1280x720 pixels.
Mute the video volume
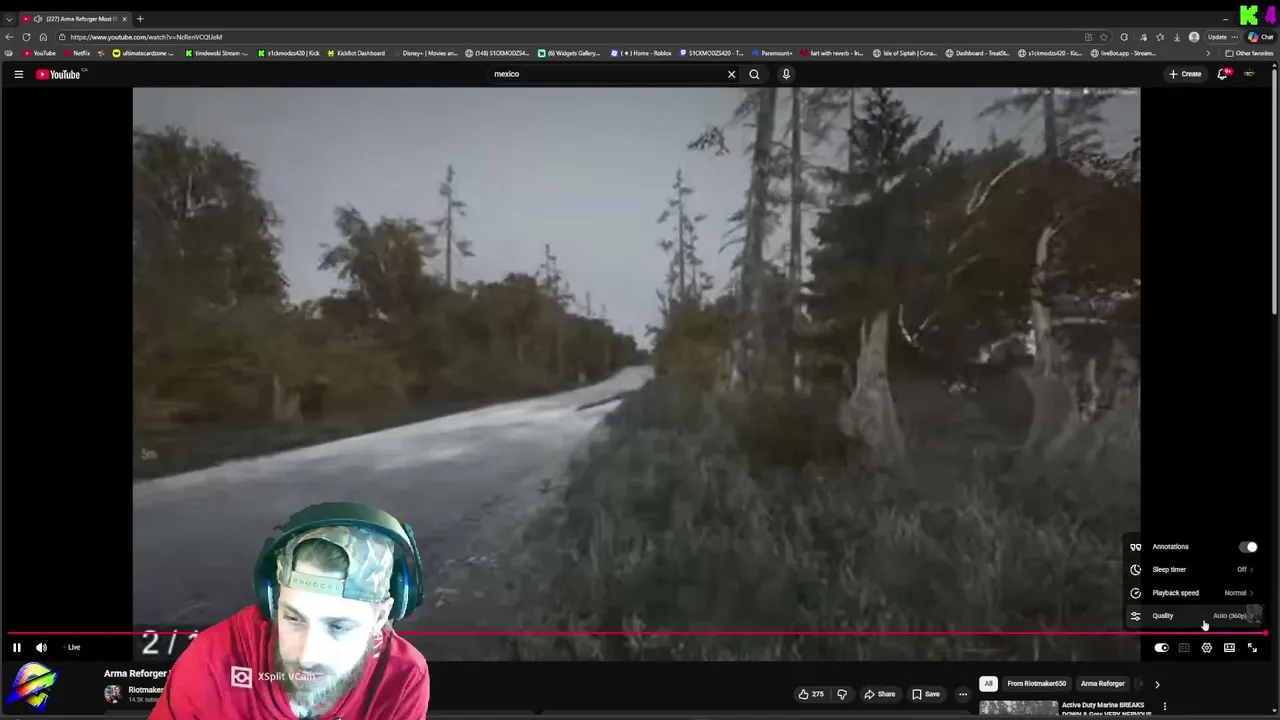click(x=41, y=648)
